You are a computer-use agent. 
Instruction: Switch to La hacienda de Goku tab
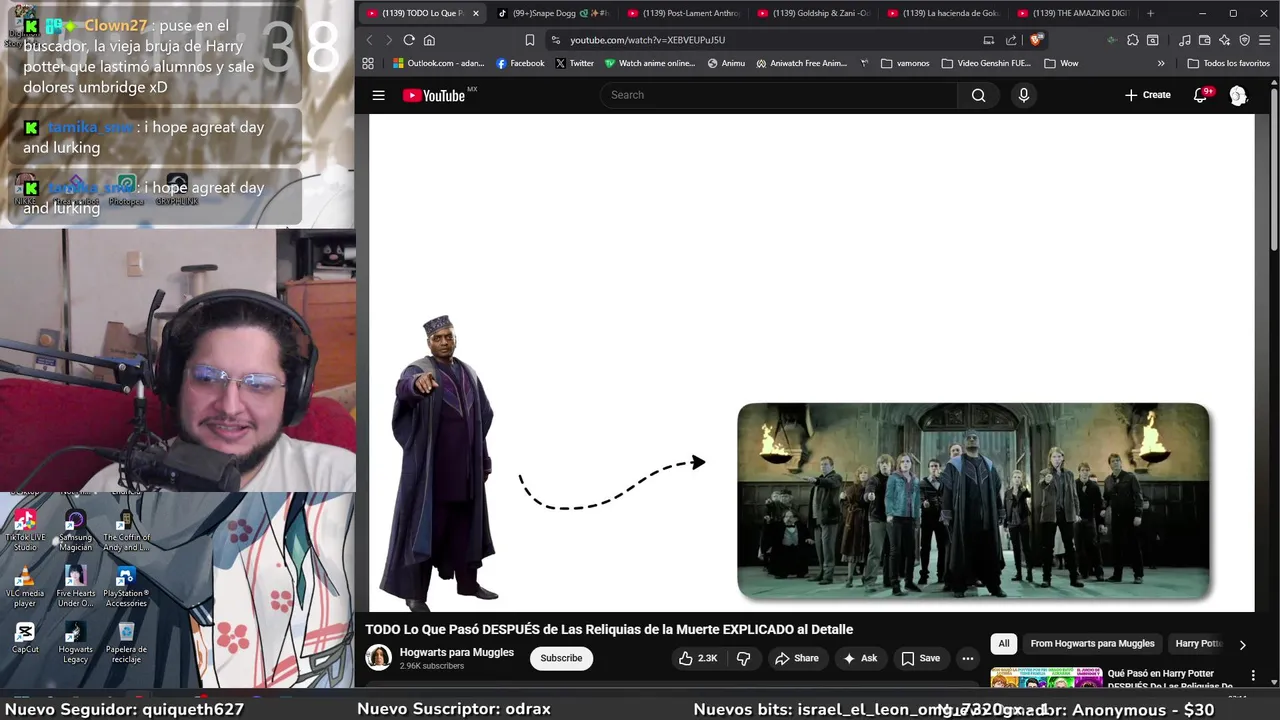pos(943,13)
